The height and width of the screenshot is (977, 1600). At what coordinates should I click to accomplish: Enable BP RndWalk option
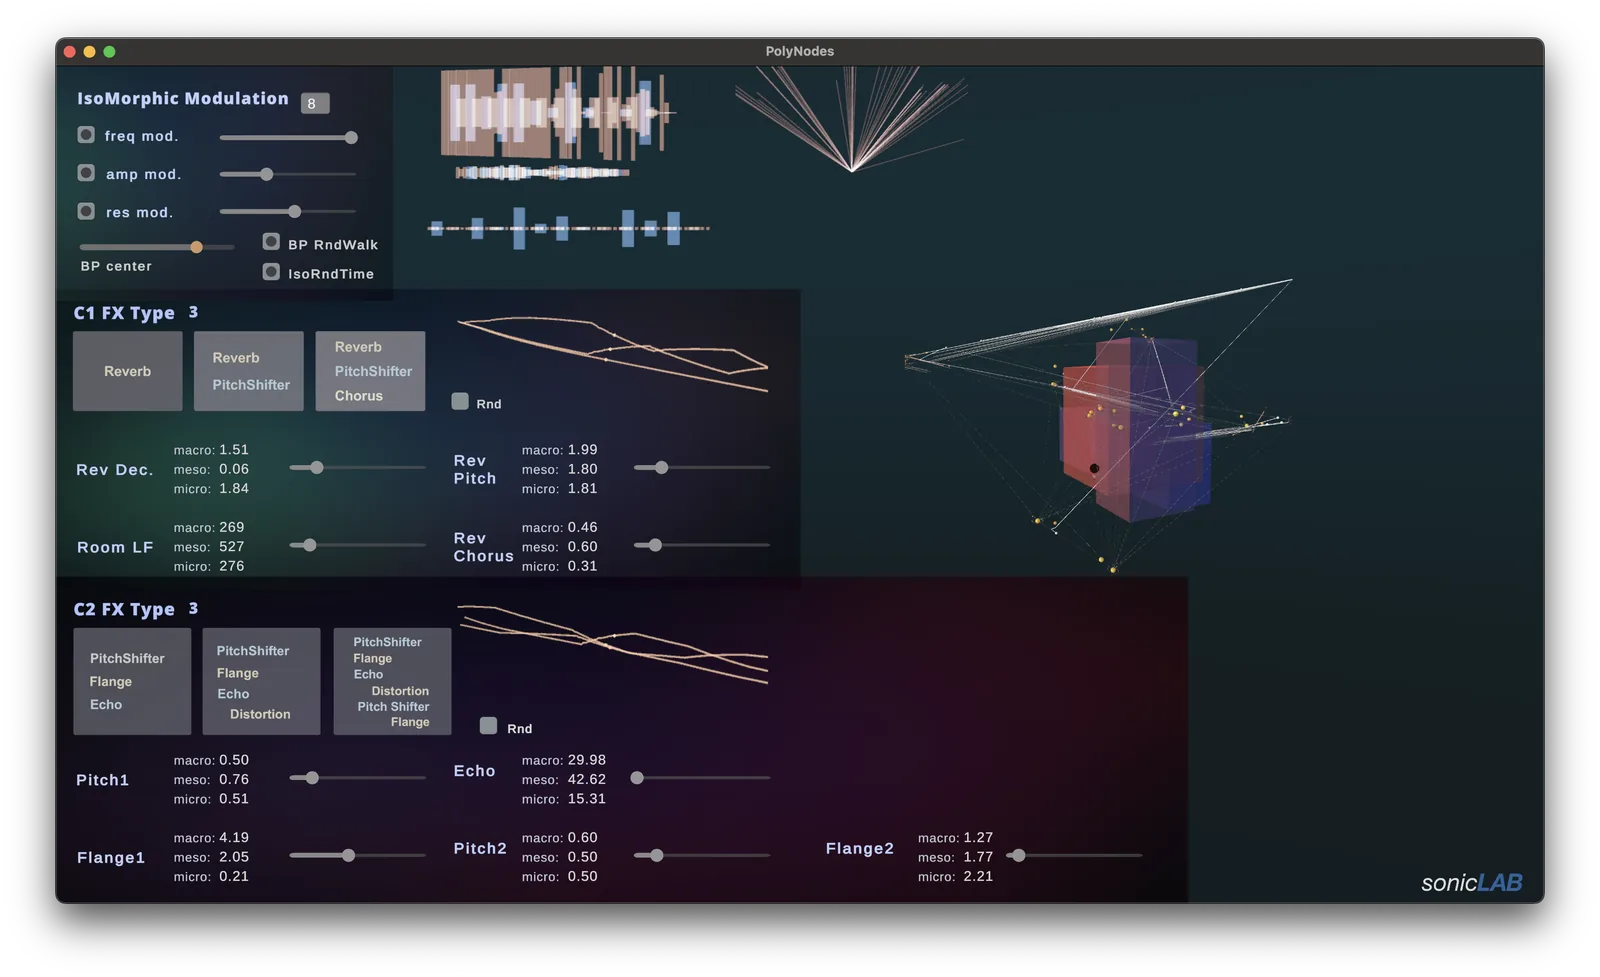click(x=271, y=242)
